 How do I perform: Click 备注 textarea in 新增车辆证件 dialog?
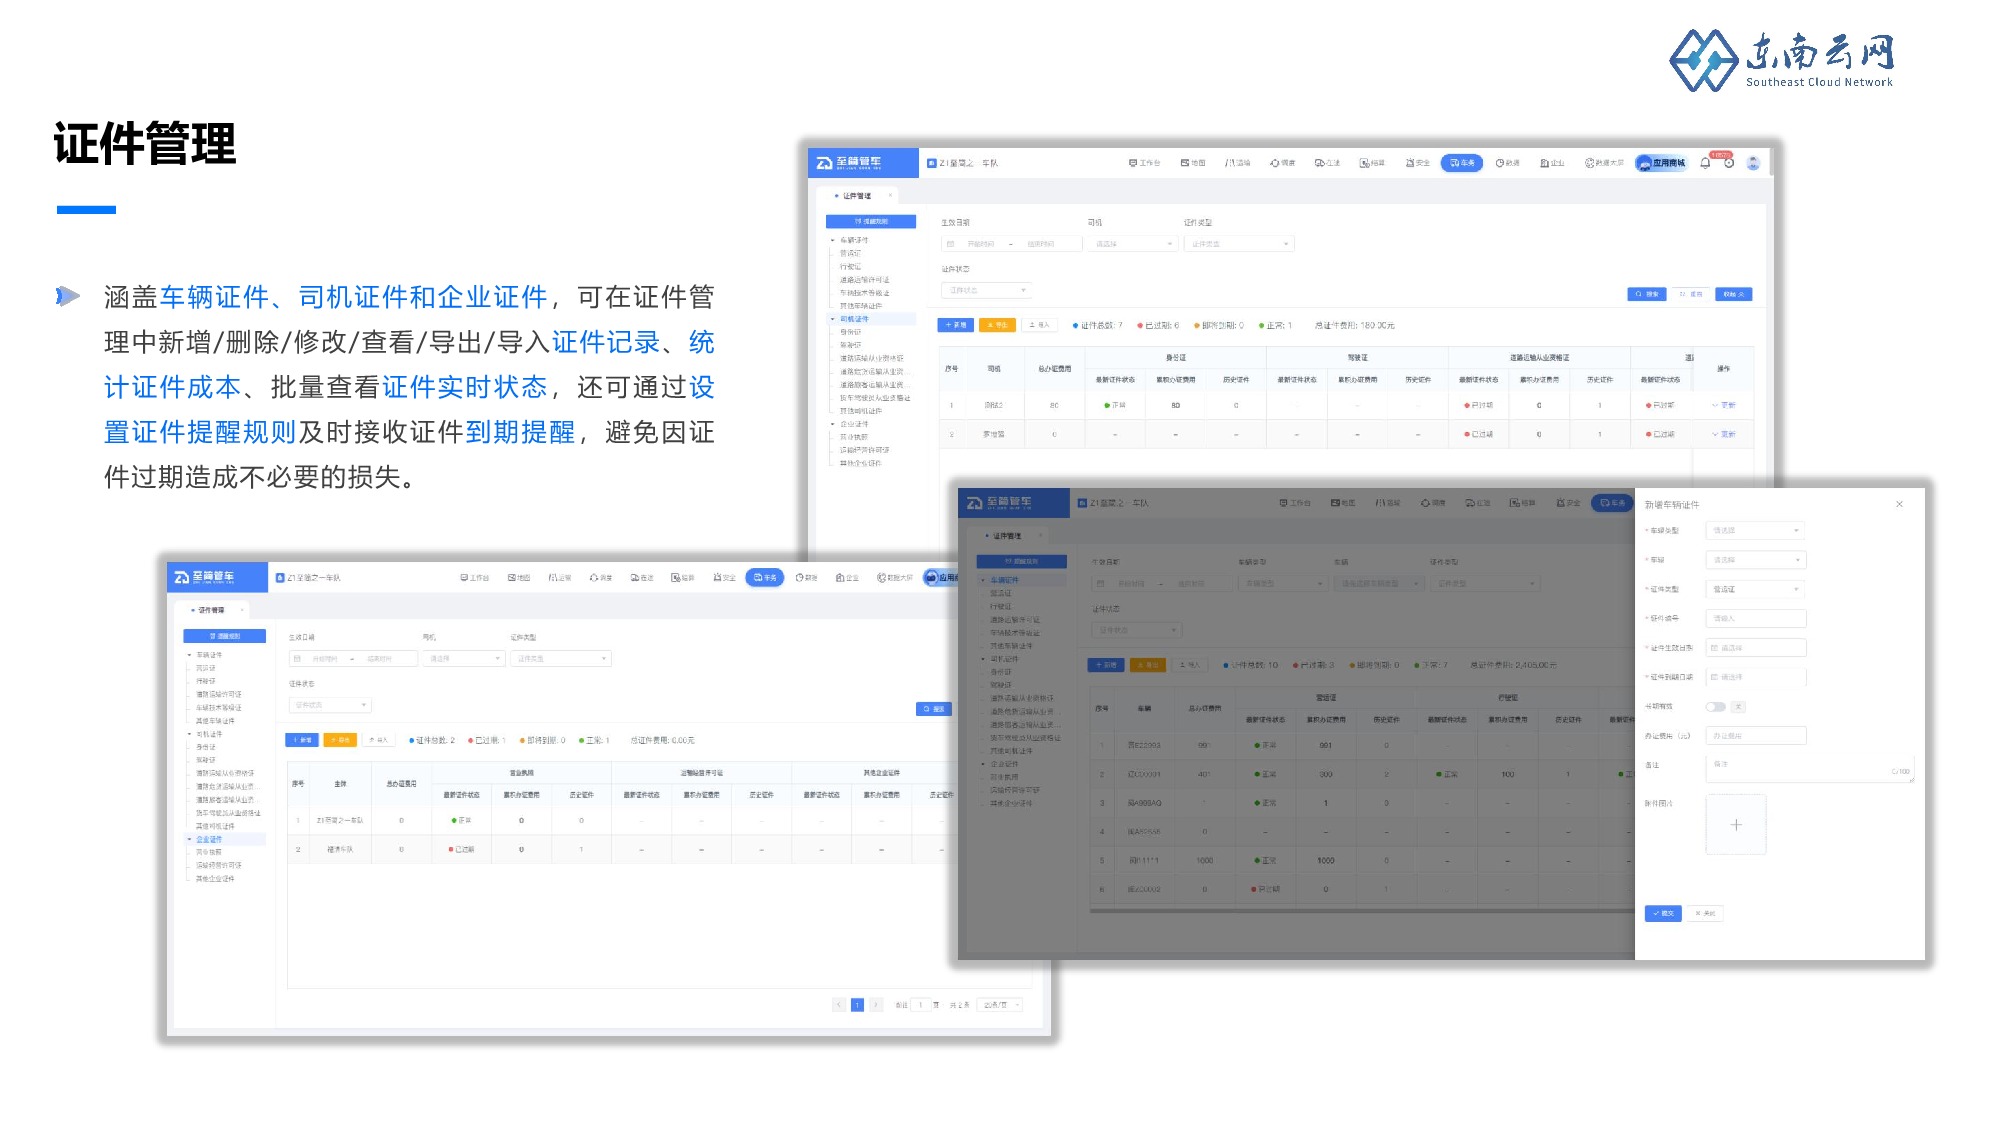[x=1810, y=768]
